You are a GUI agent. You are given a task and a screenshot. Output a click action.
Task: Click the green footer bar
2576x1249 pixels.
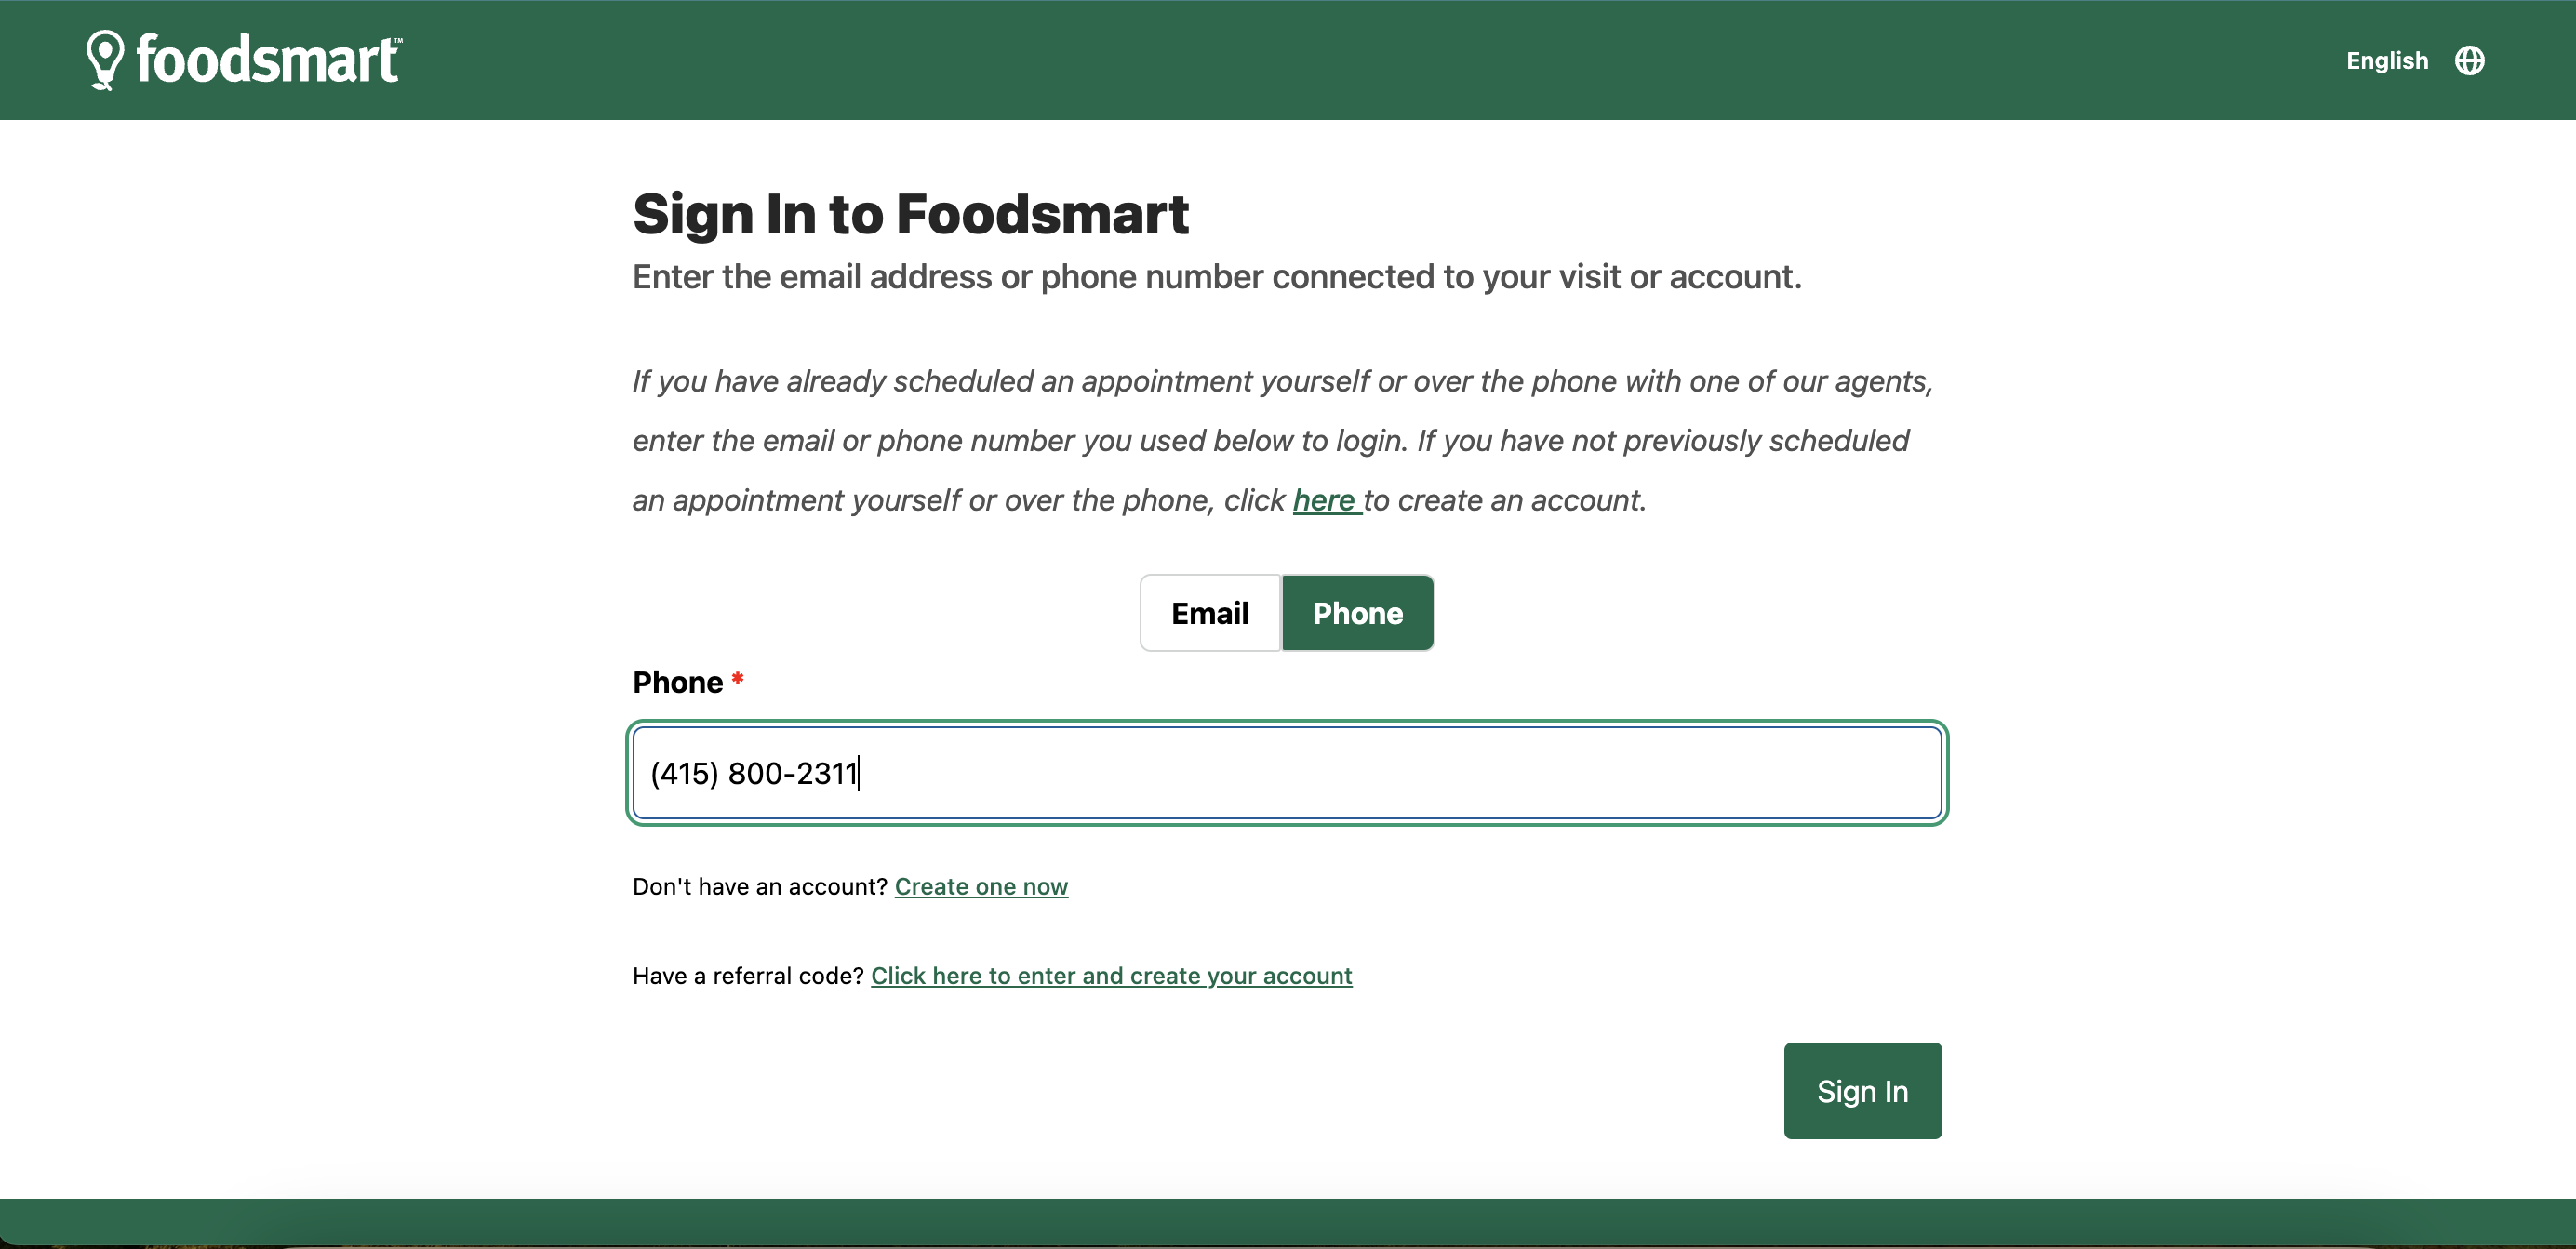1288,1222
